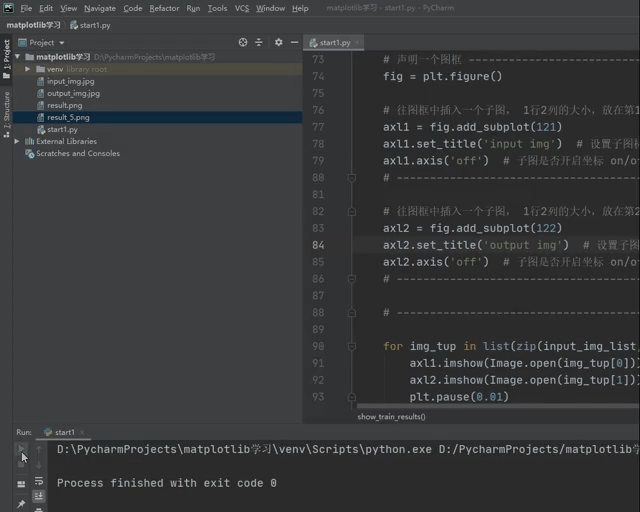Open the Window menu
The height and width of the screenshot is (512, 640).
pyautogui.click(x=270, y=8)
